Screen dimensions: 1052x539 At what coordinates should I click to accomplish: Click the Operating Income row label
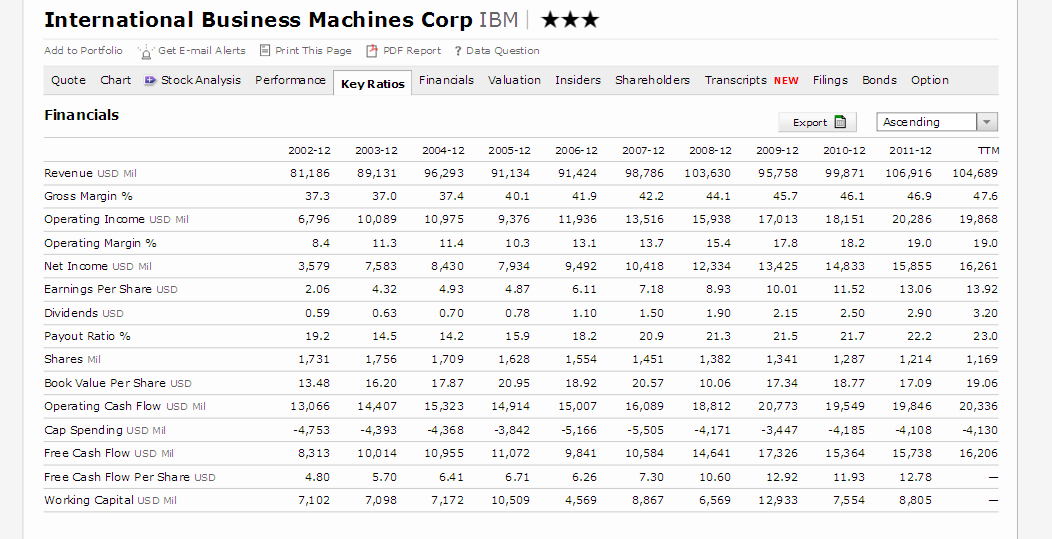[x=117, y=219]
